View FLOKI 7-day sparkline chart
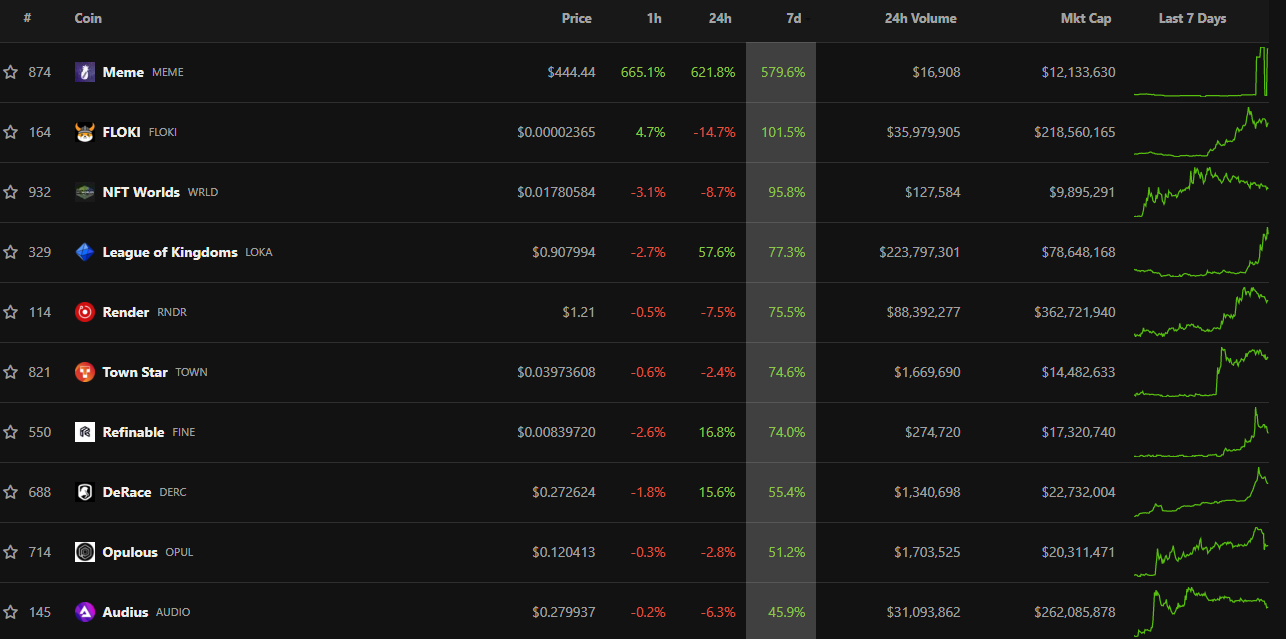Screen dimensions: 1286x639 click(1201, 132)
